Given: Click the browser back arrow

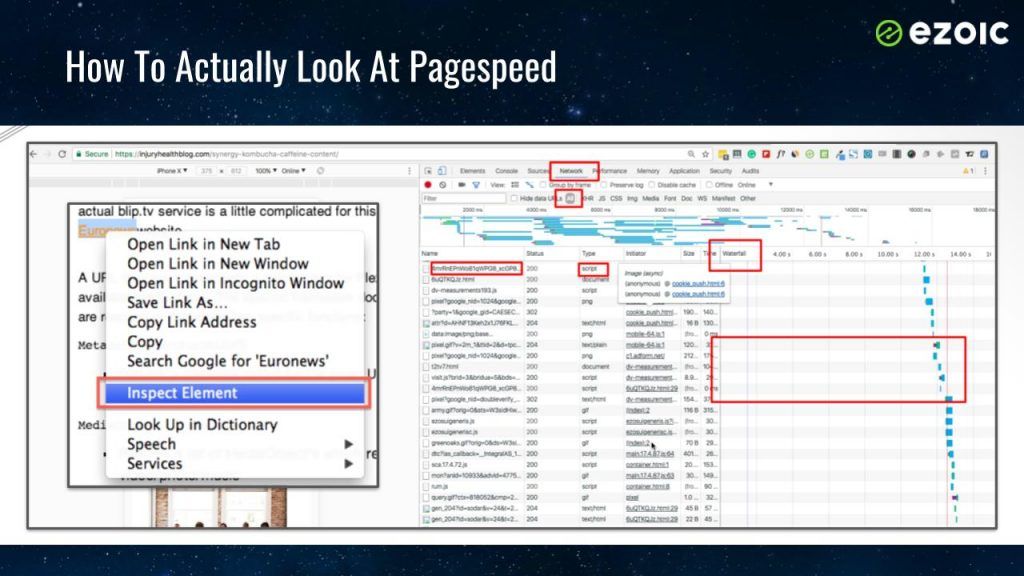Looking at the screenshot, I should pyautogui.click(x=34, y=154).
